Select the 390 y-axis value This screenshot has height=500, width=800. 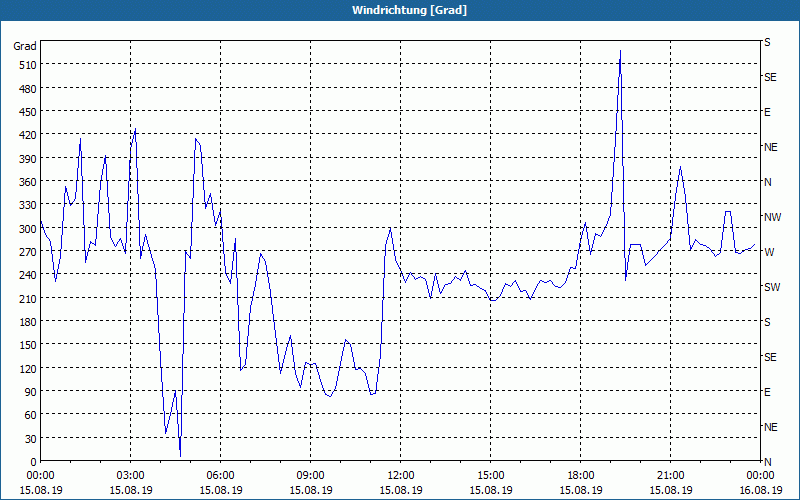(28, 159)
